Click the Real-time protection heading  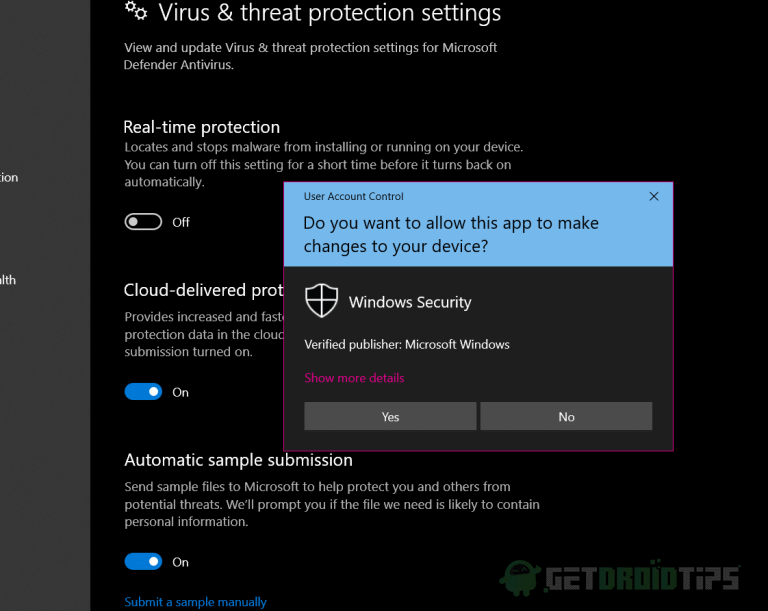point(201,127)
